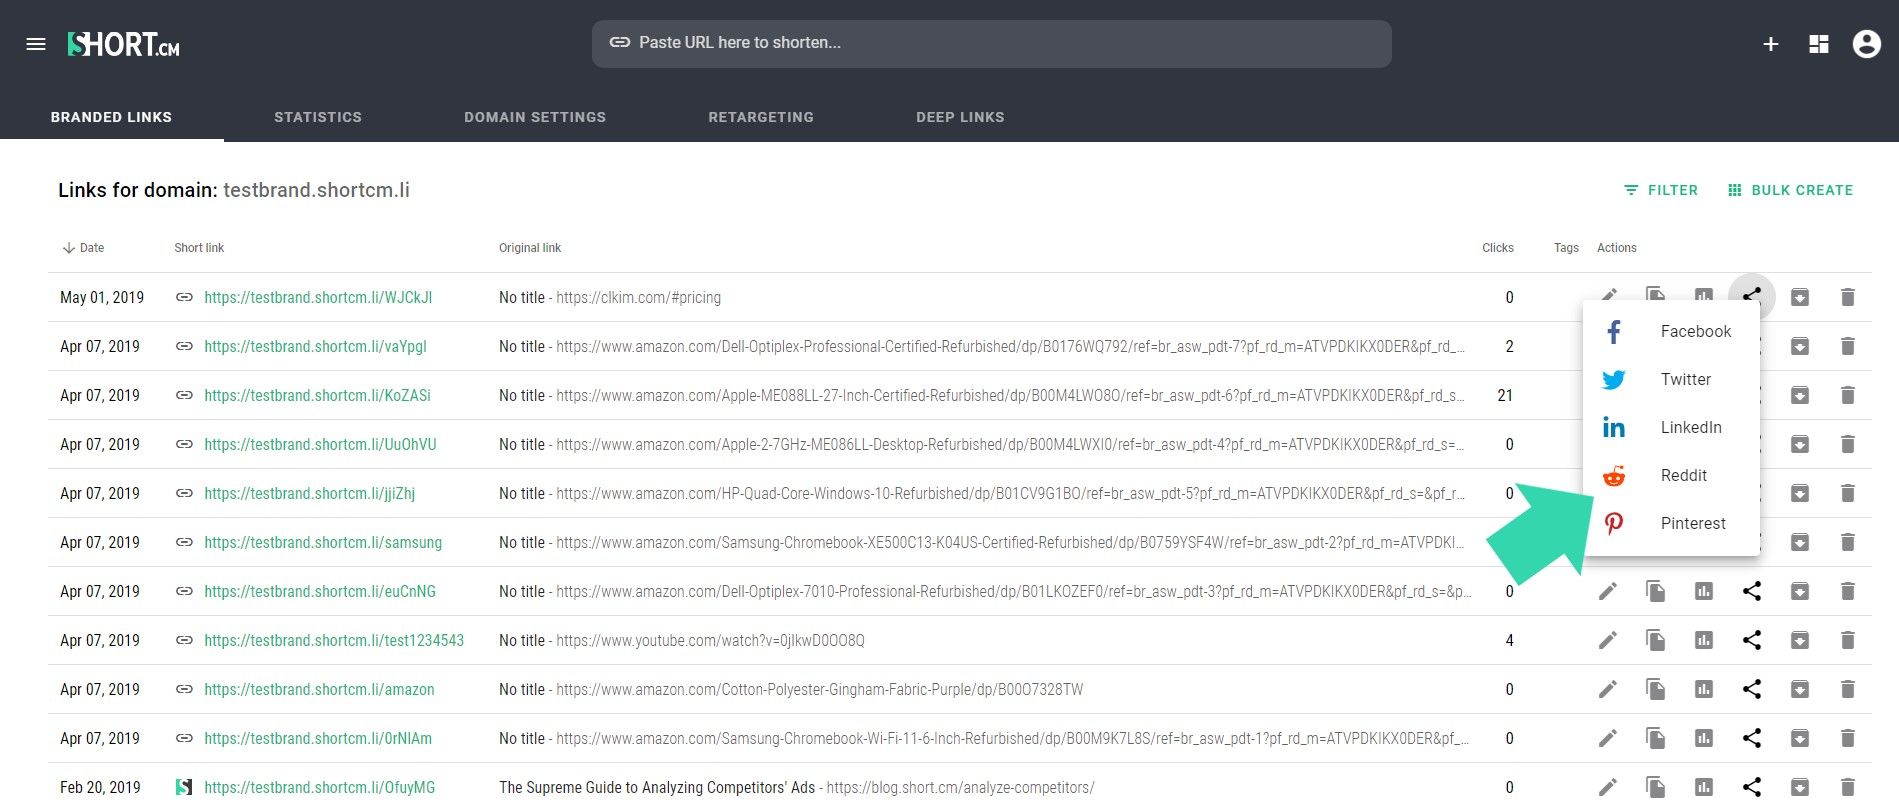The image size is (1899, 810).
Task: Click the May 01, 2019 date cell
Action: pyautogui.click(x=102, y=297)
